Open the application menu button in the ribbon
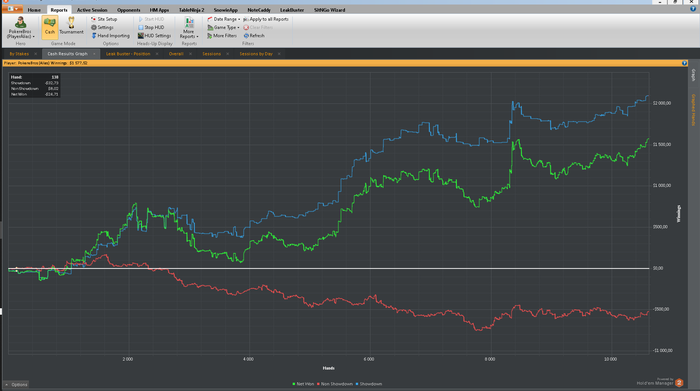 [x=12, y=9]
